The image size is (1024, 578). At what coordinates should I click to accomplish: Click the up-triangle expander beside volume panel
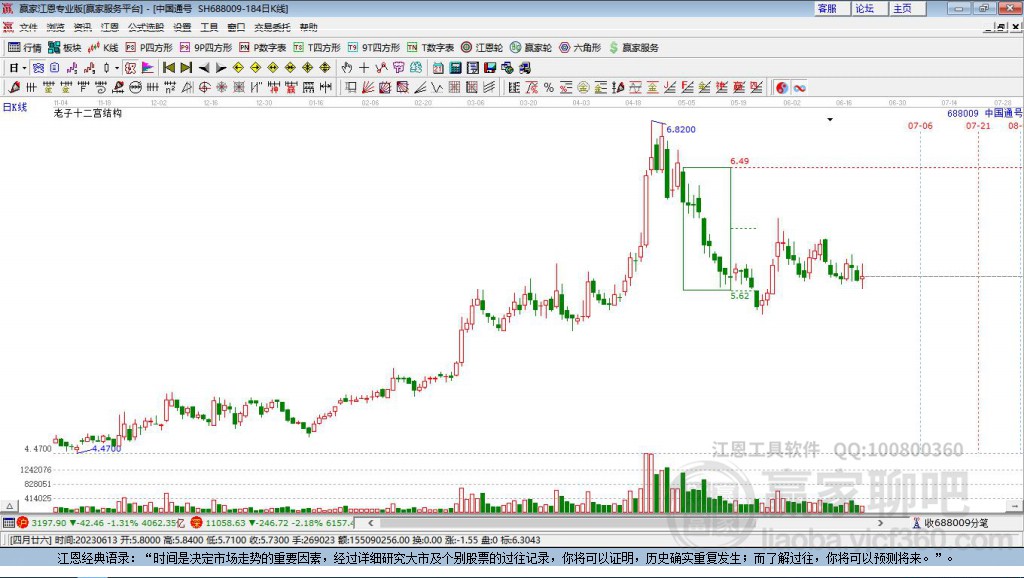(x=9, y=506)
